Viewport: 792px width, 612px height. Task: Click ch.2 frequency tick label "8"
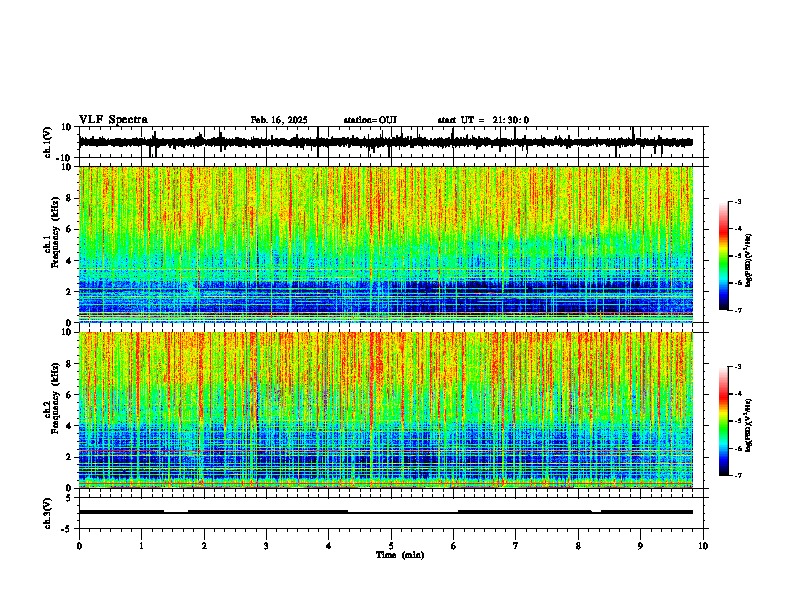(x=70, y=364)
